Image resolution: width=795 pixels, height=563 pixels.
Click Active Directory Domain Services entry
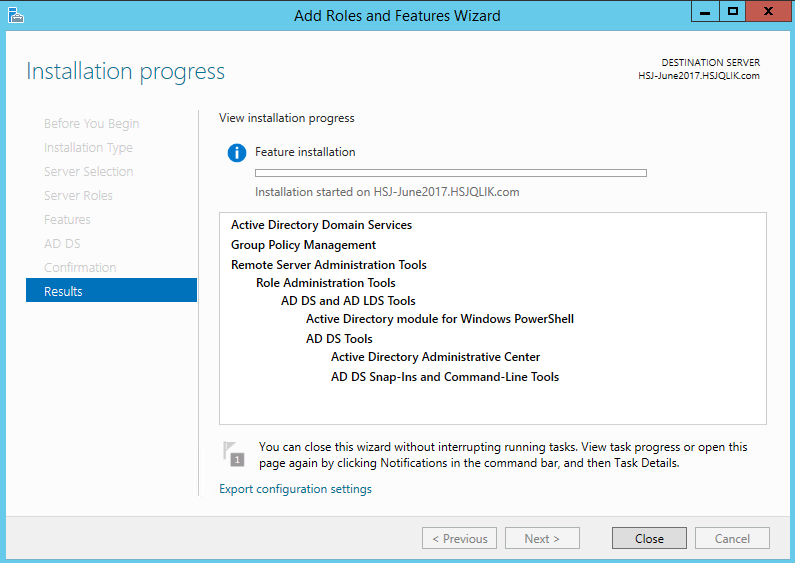point(321,225)
